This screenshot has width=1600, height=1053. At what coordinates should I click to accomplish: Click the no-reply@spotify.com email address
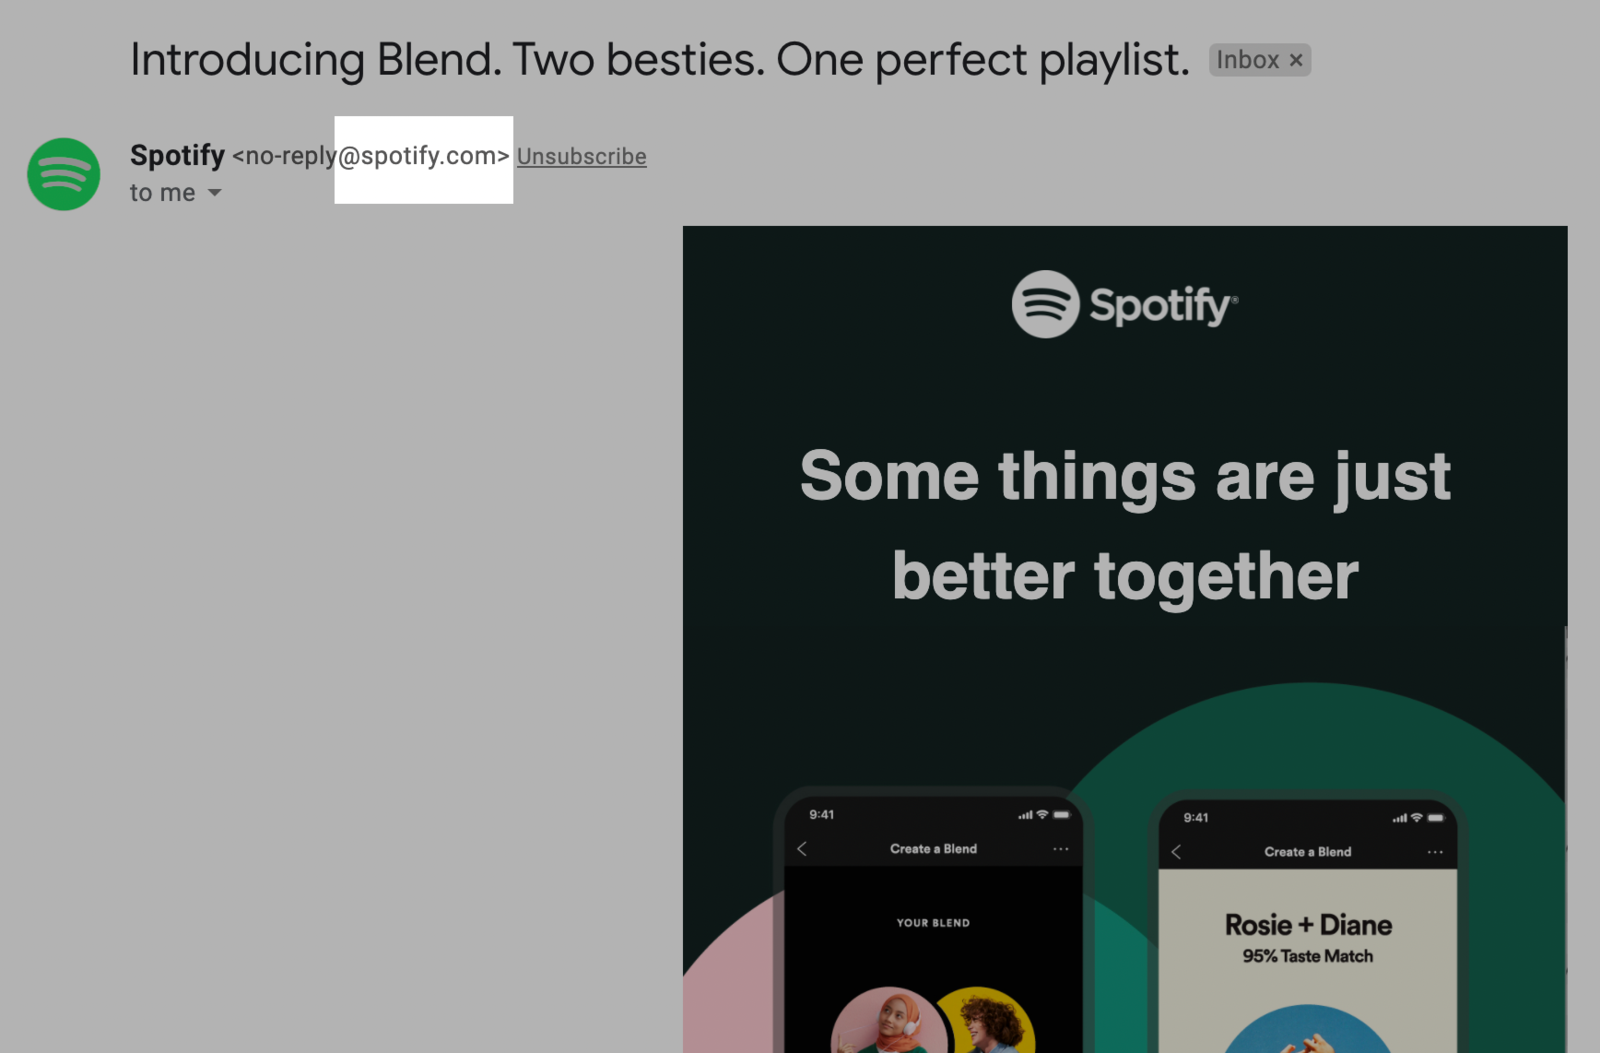click(x=371, y=156)
